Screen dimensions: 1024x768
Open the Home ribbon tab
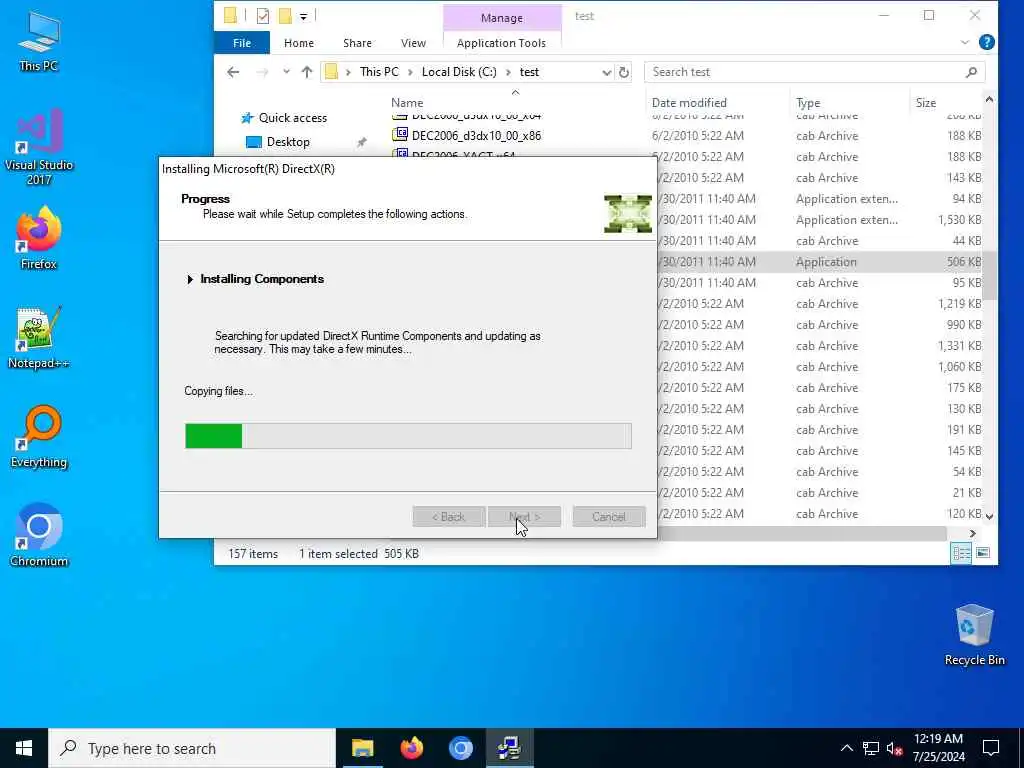[299, 42]
